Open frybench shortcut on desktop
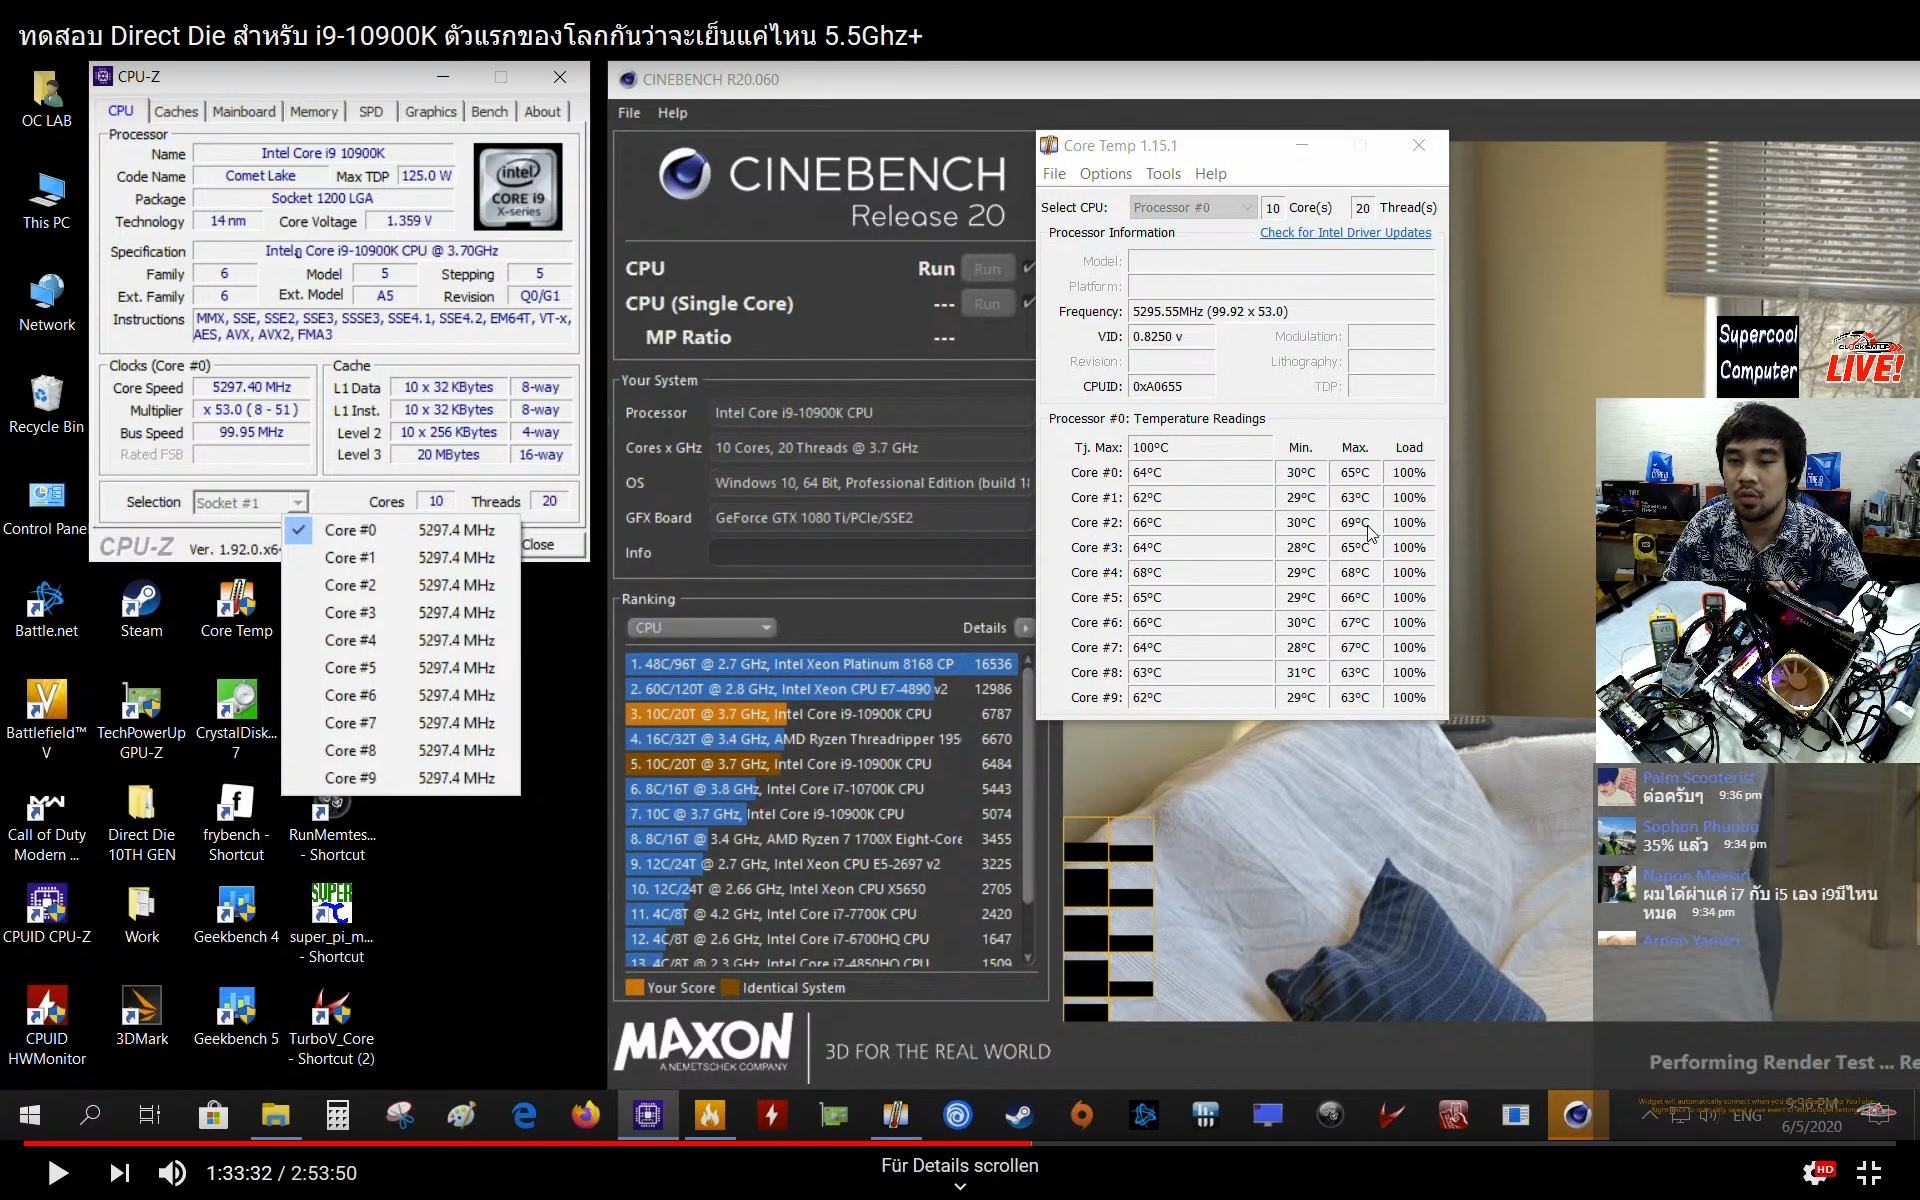1920x1200 pixels. tap(236, 822)
